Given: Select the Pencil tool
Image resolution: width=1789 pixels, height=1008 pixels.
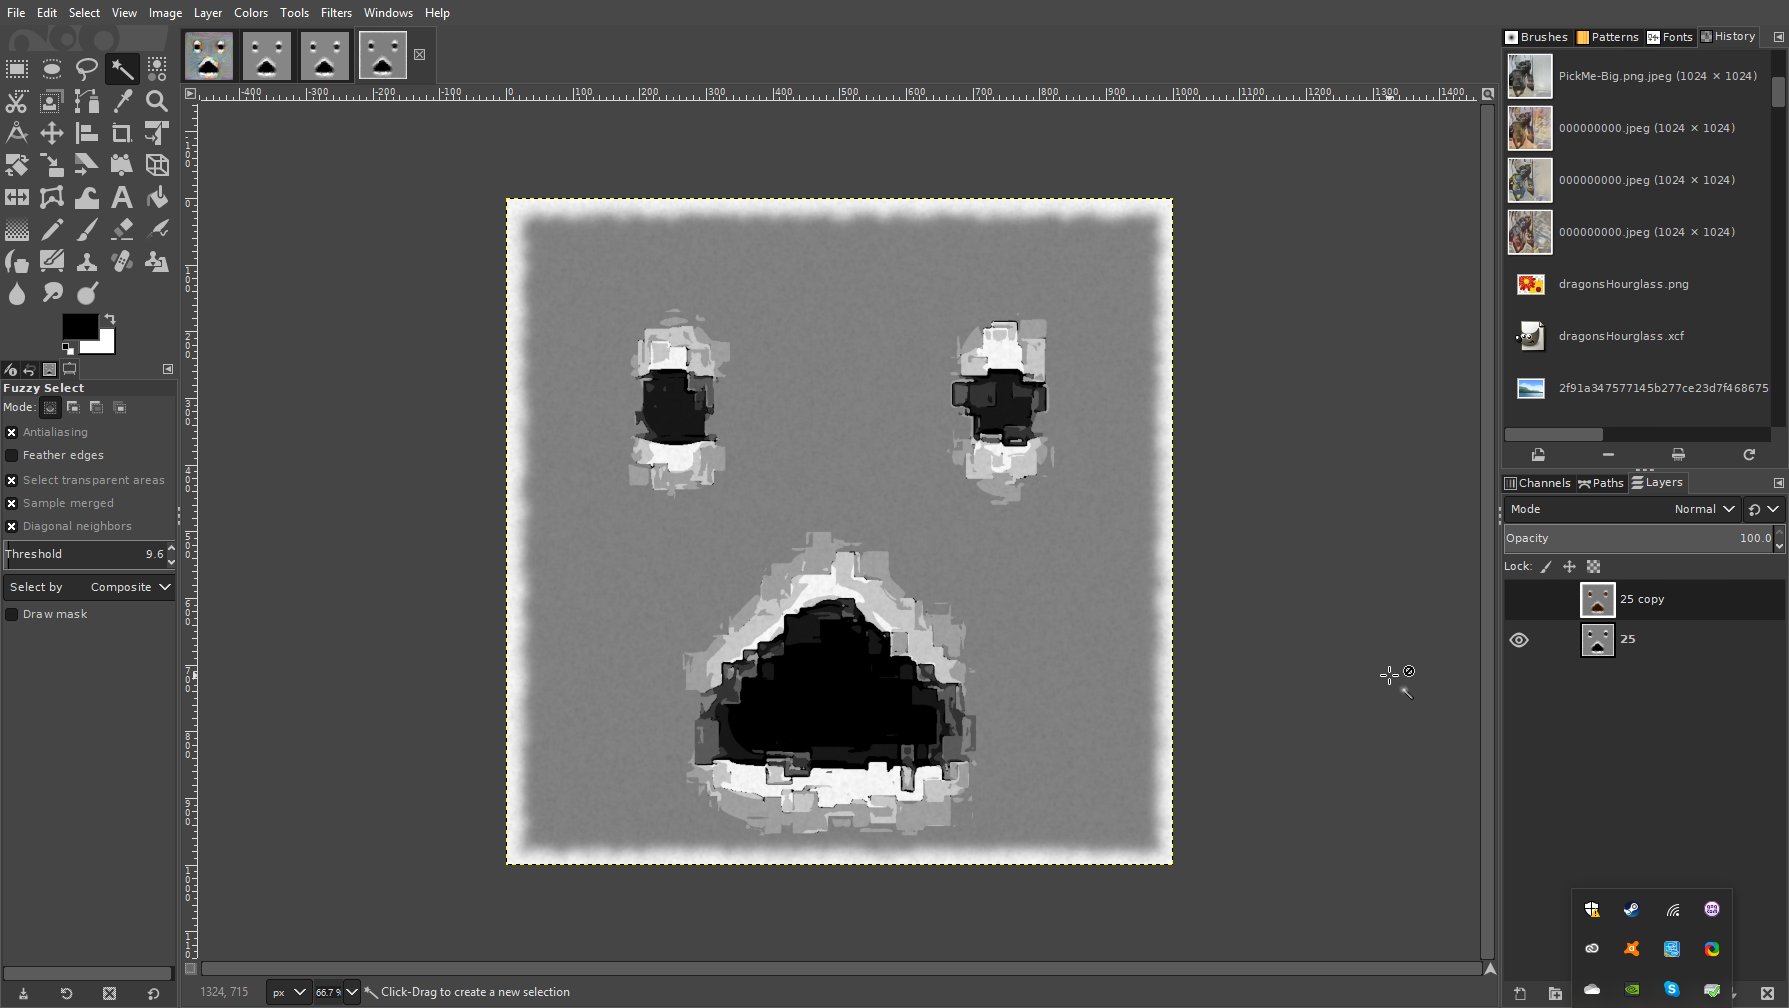Looking at the screenshot, I should coord(52,229).
